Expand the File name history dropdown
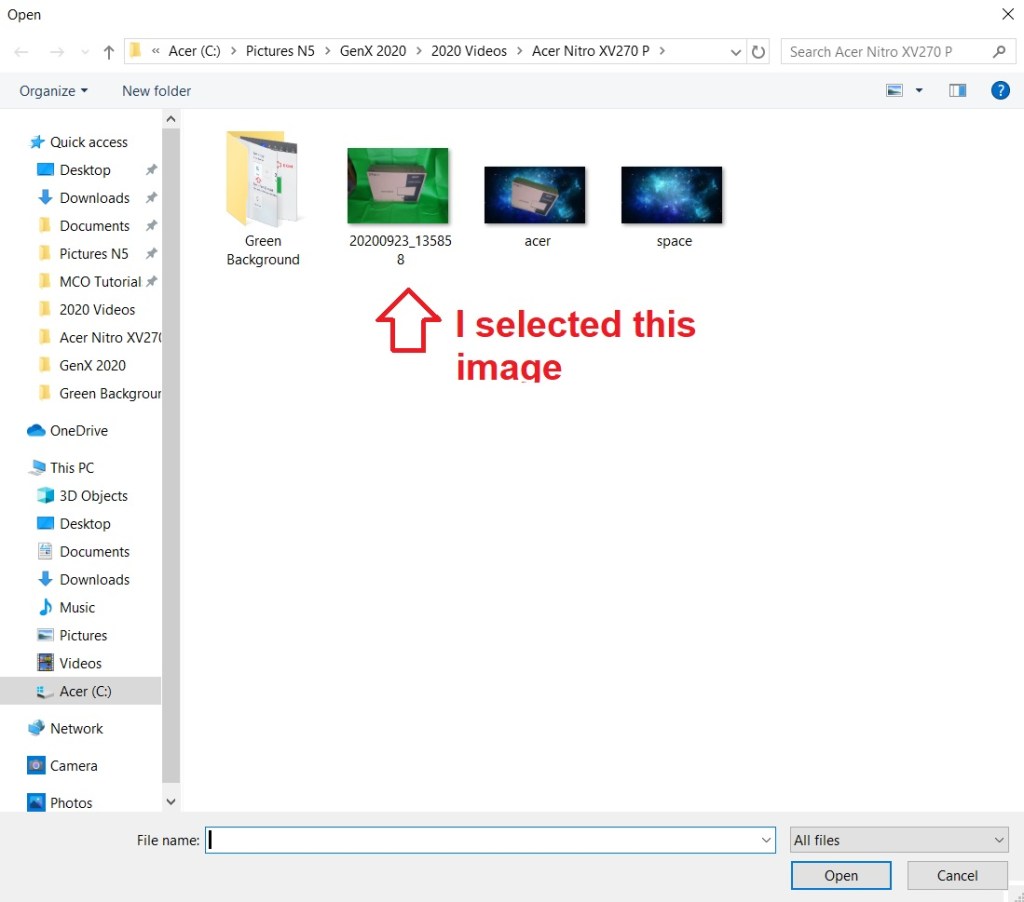The image size is (1024, 902). click(x=766, y=841)
